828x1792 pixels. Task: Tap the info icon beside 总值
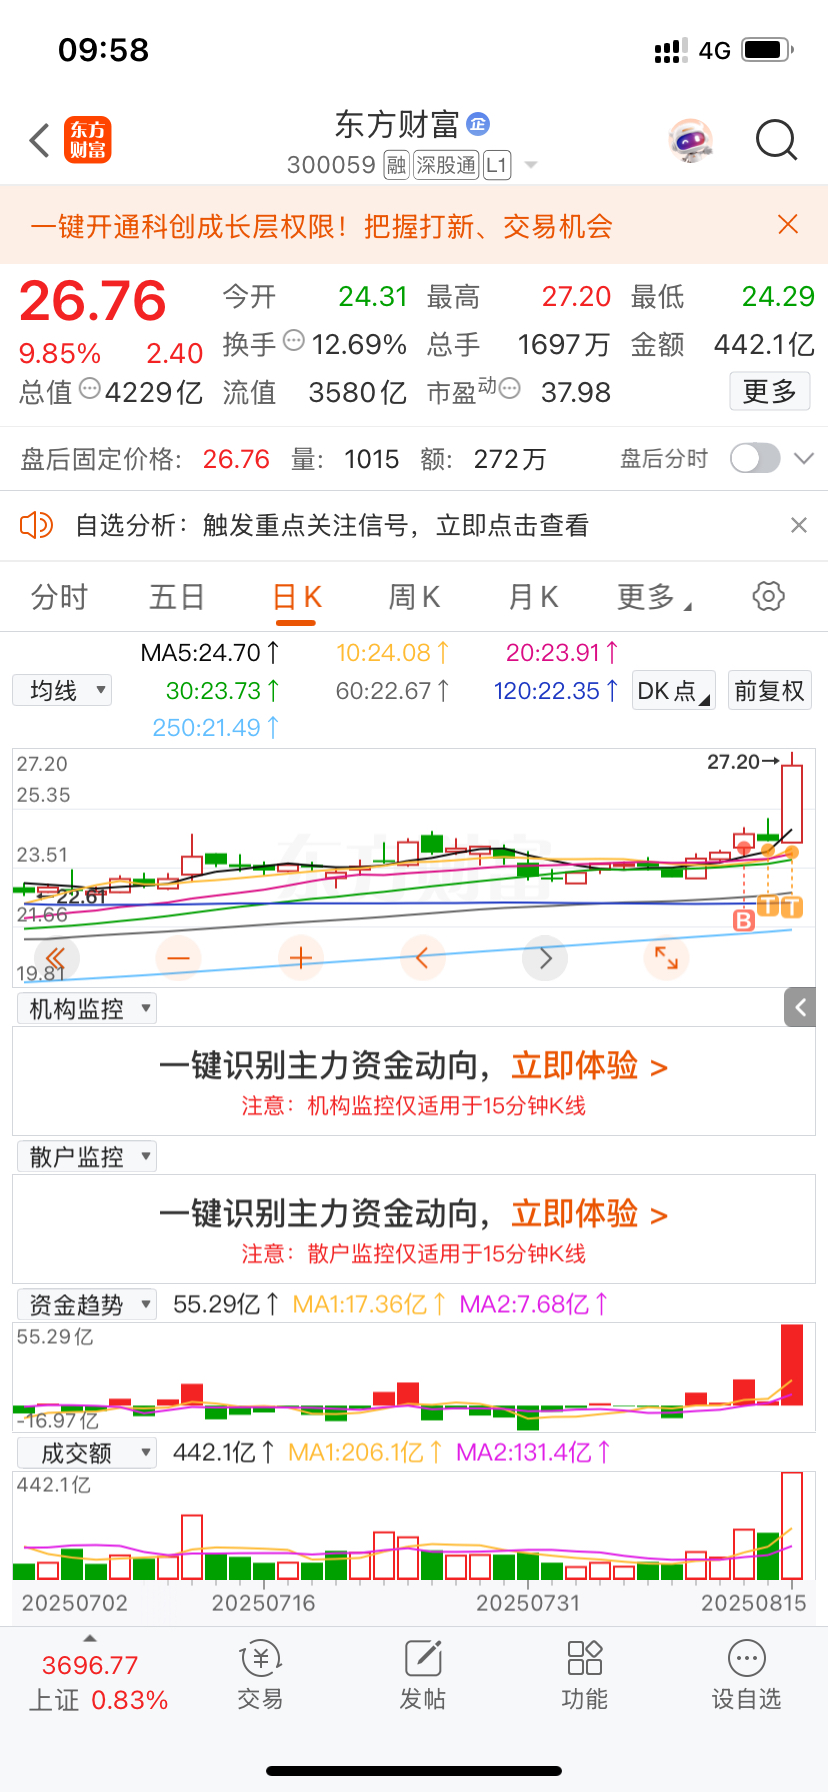point(90,389)
